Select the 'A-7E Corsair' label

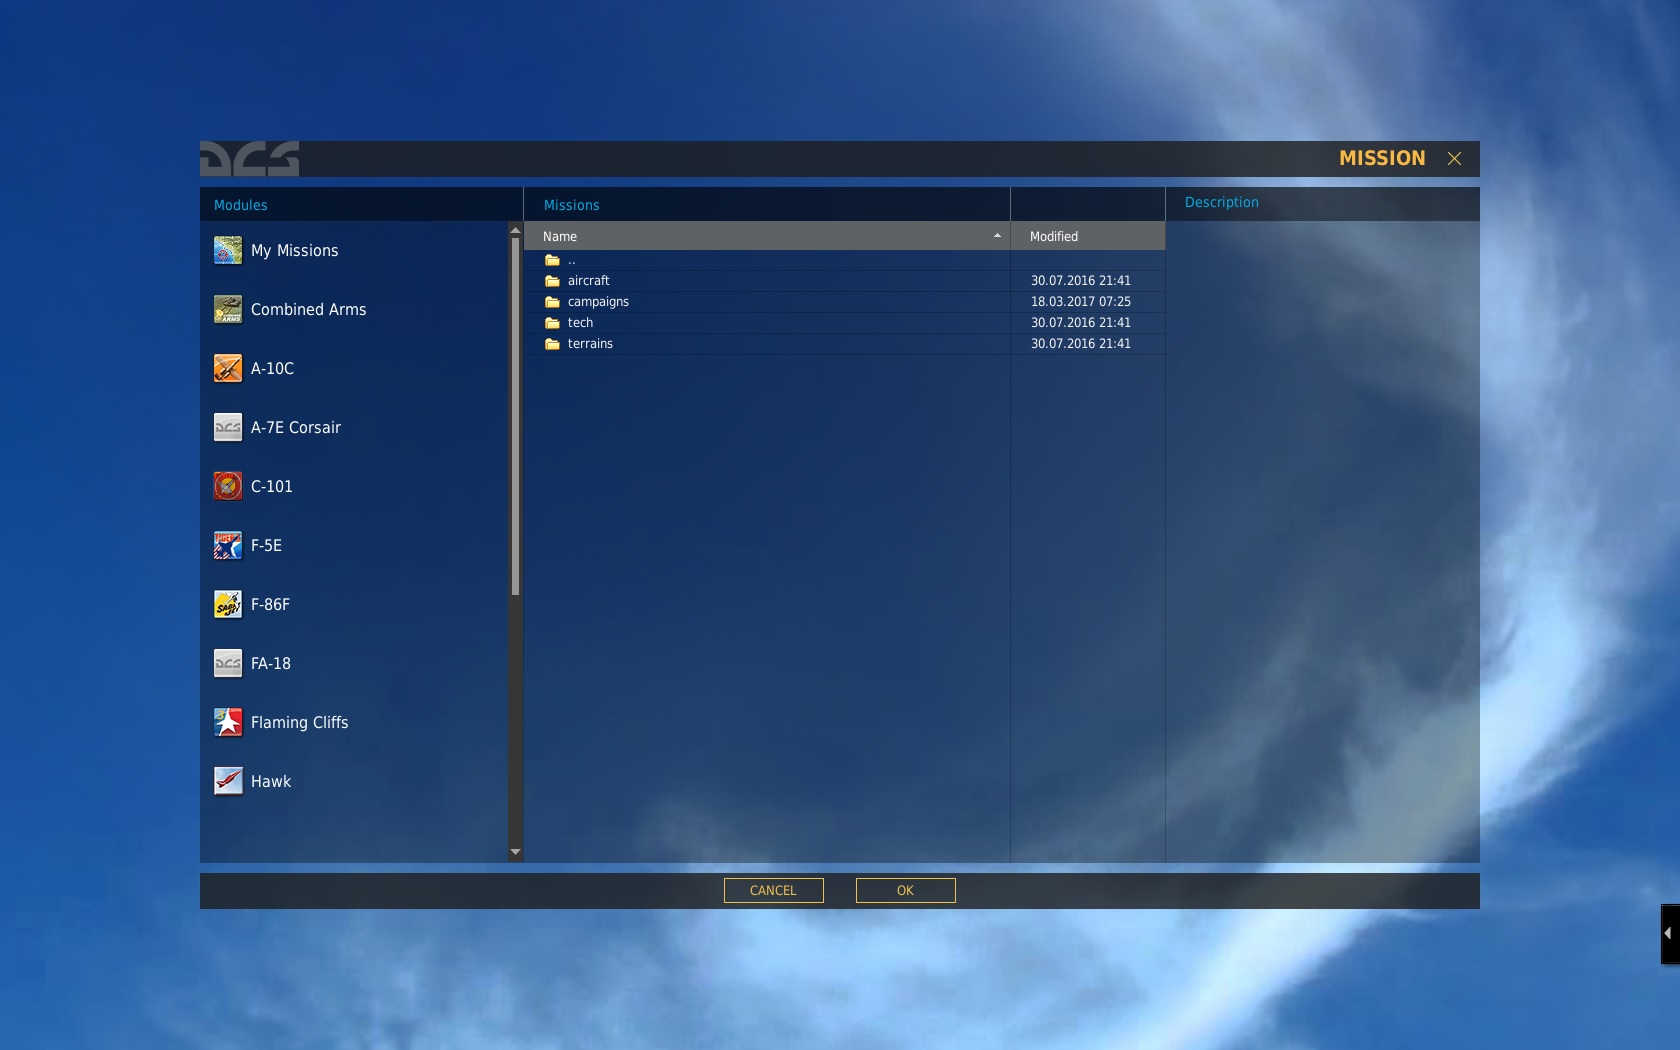[x=296, y=427]
